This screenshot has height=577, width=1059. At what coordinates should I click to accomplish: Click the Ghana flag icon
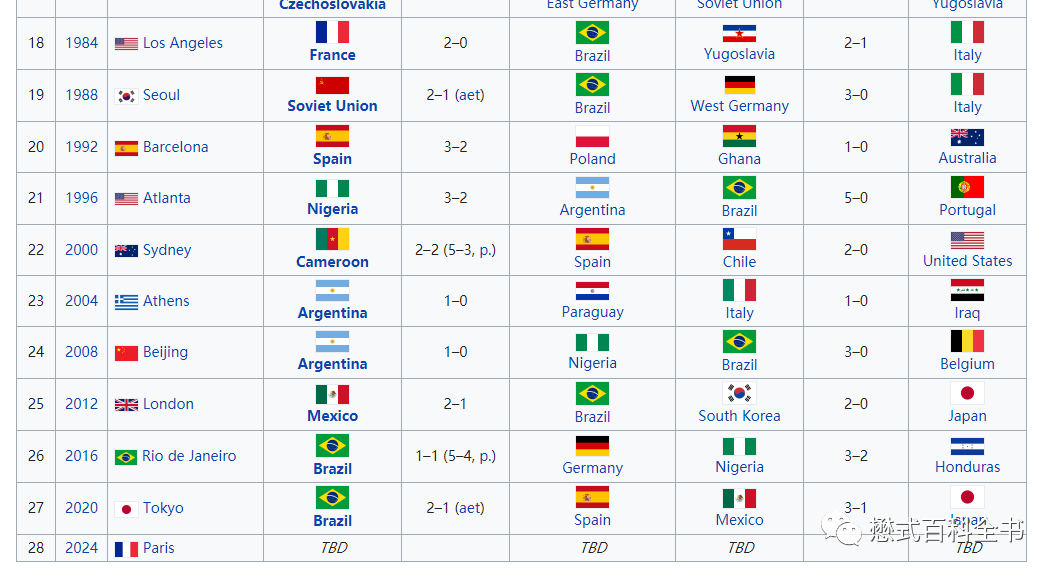(739, 136)
